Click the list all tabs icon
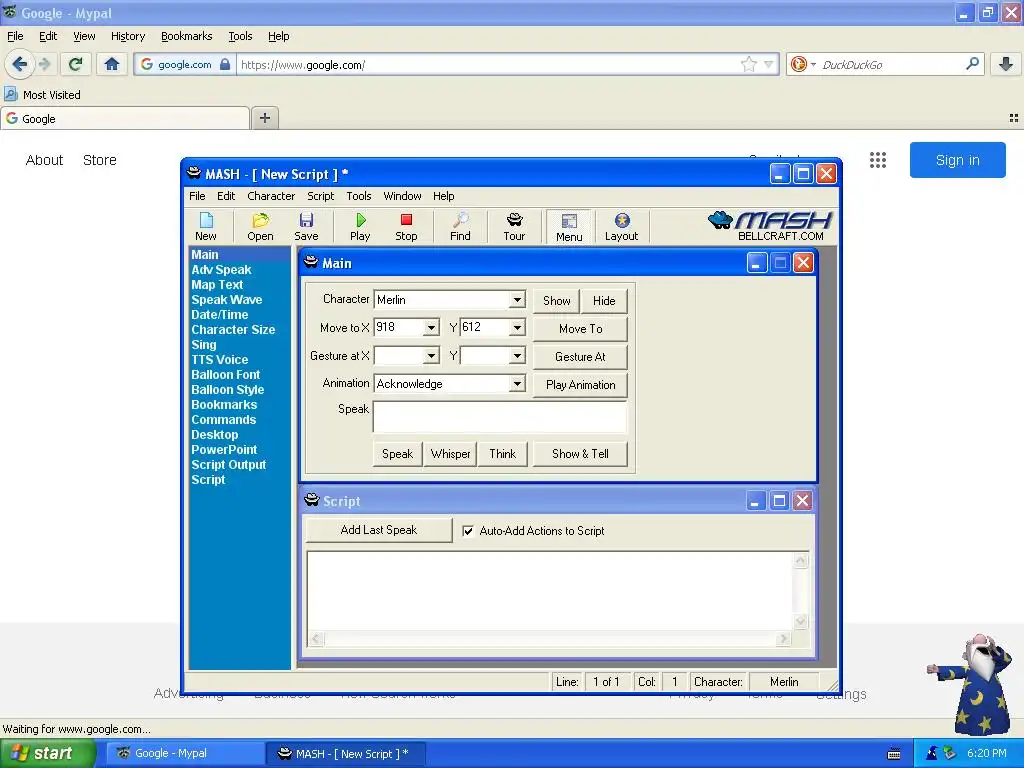The image size is (1024, 768). point(1014,118)
